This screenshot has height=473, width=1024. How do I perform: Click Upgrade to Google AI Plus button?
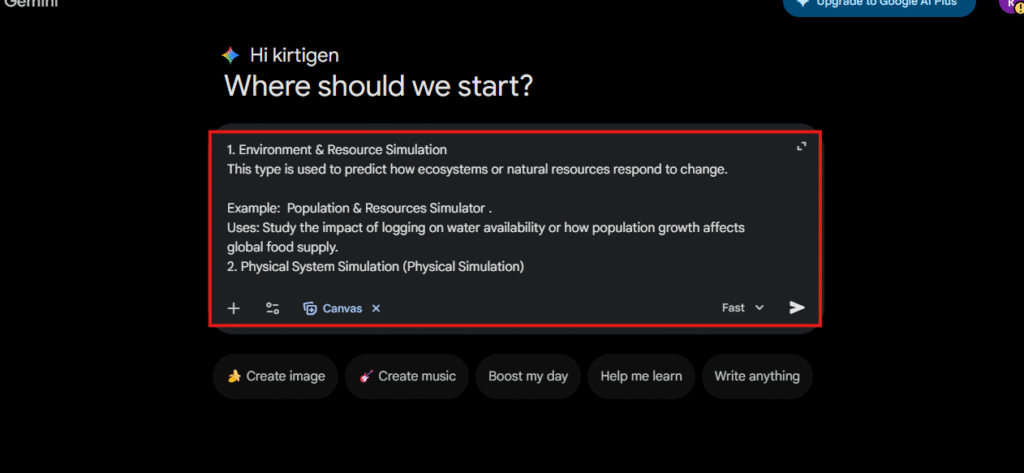[x=878, y=5]
